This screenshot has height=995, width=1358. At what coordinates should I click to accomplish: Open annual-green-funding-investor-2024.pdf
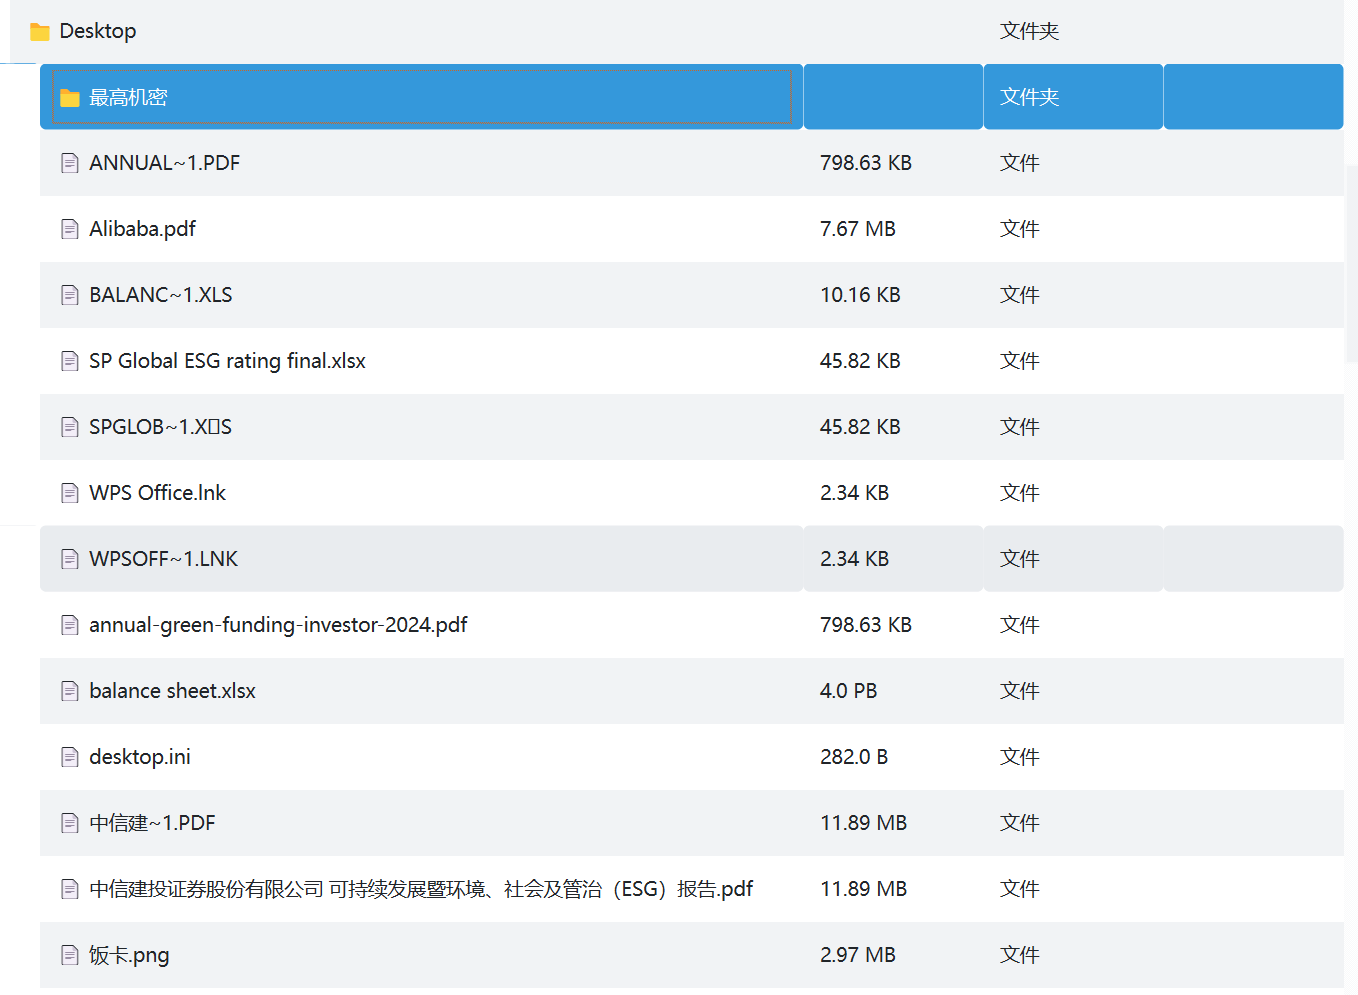point(278,626)
